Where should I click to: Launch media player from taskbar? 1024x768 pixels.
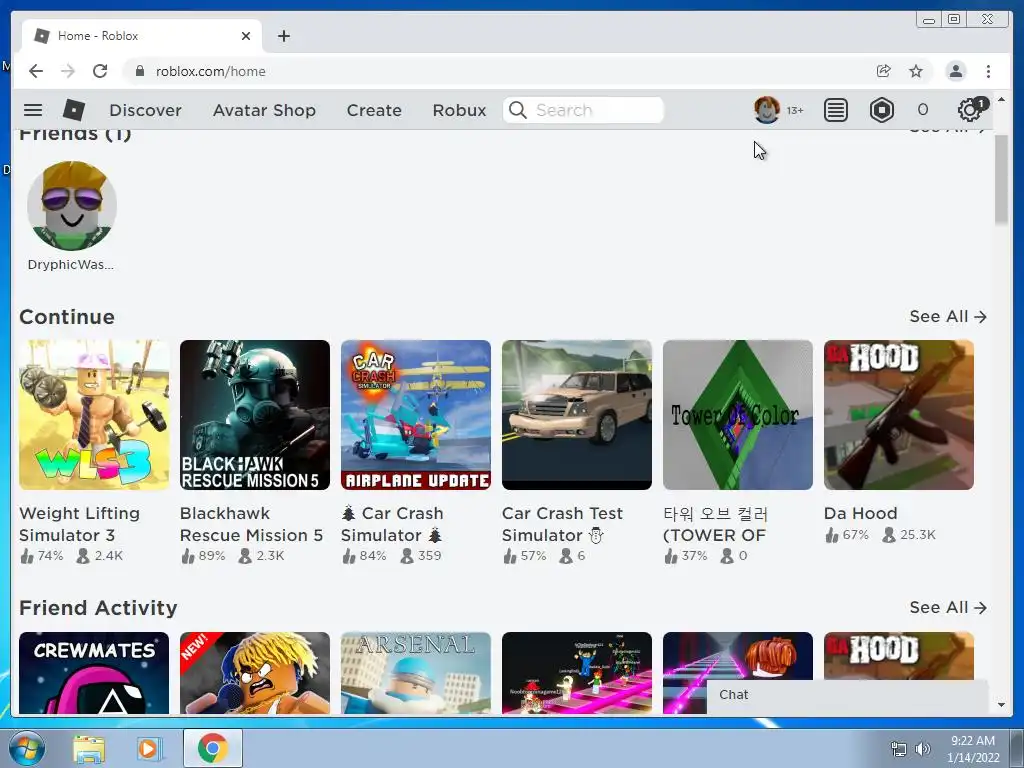pyautogui.click(x=149, y=748)
